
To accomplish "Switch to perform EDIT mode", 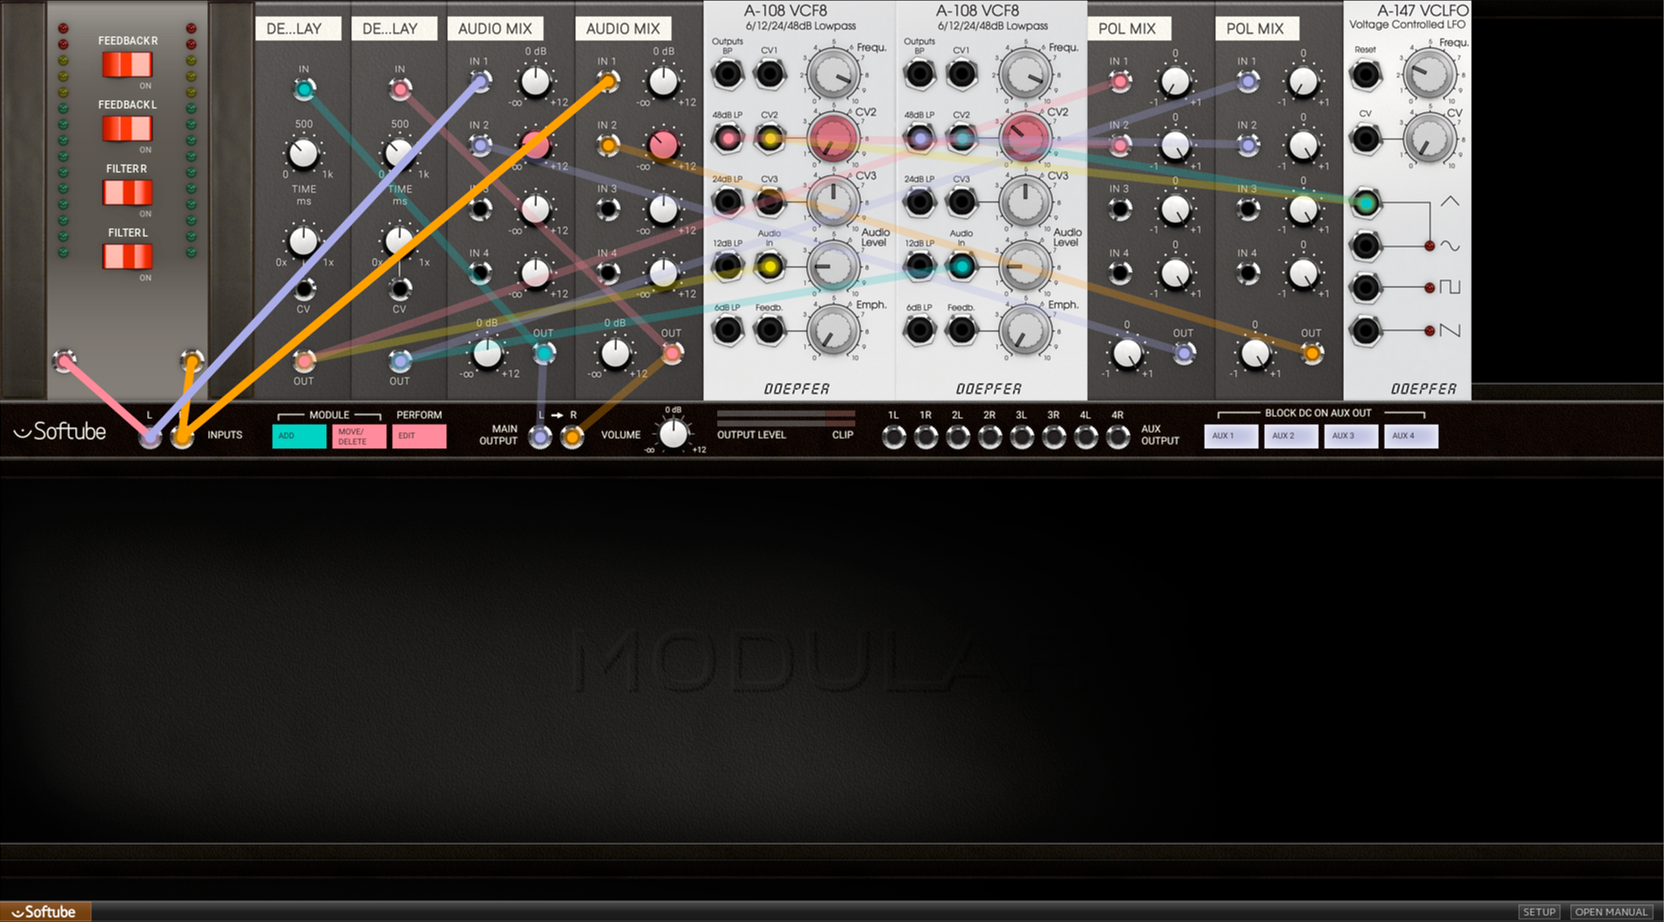I will (x=419, y=436).
